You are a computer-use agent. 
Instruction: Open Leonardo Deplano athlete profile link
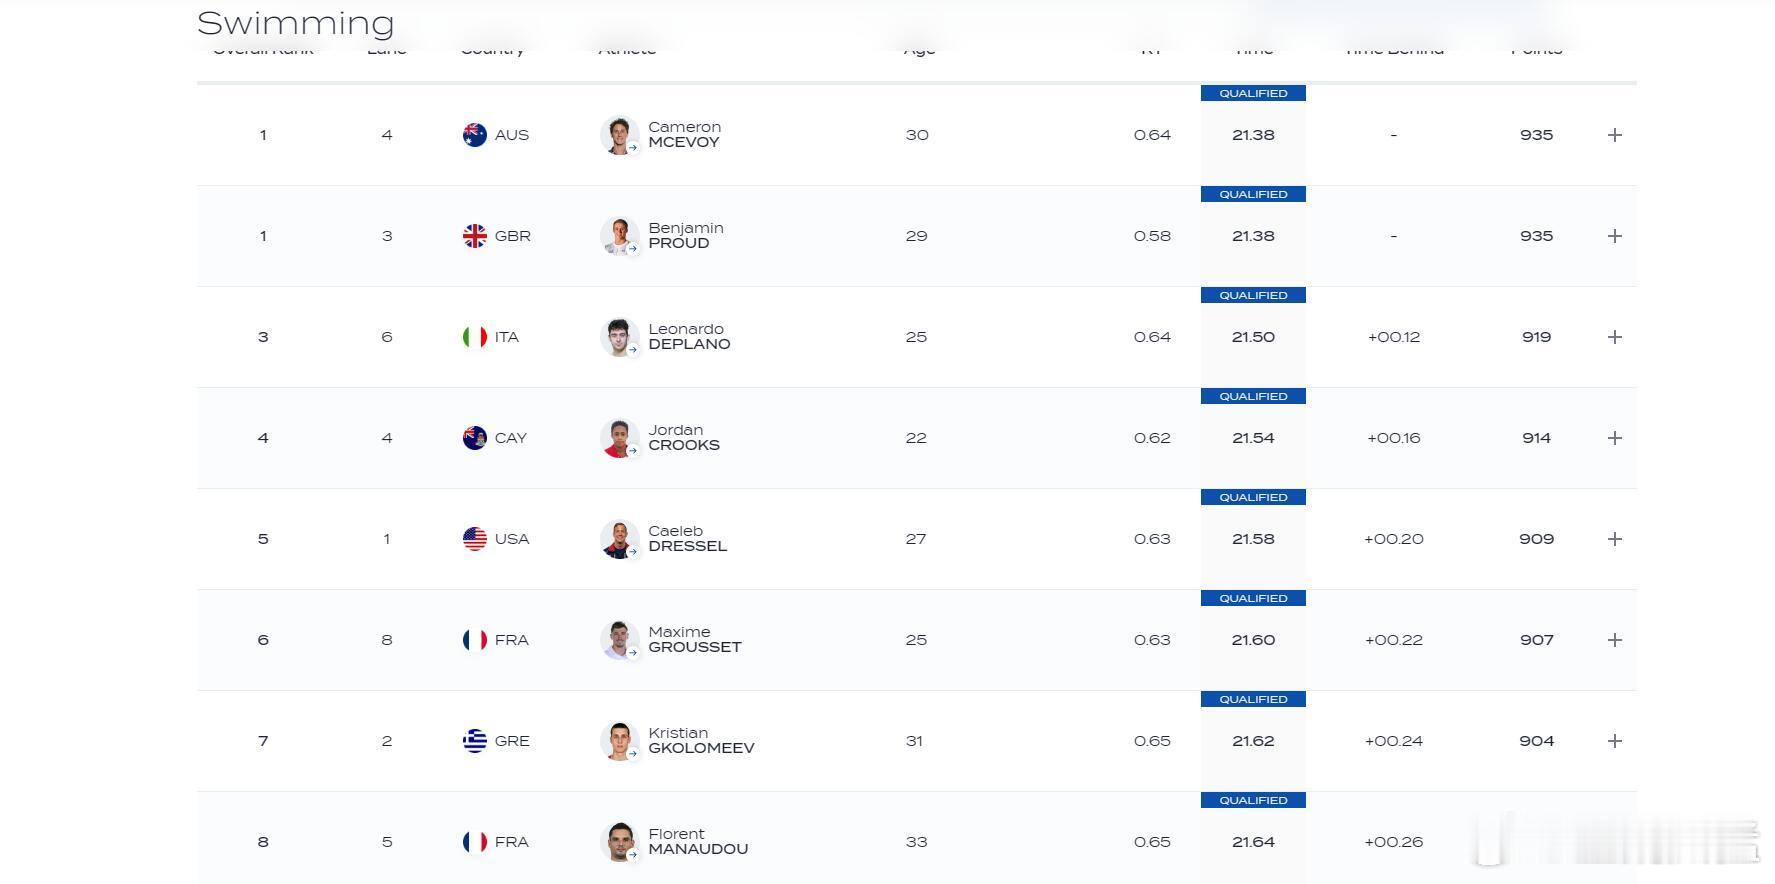(x=689, y=337)
